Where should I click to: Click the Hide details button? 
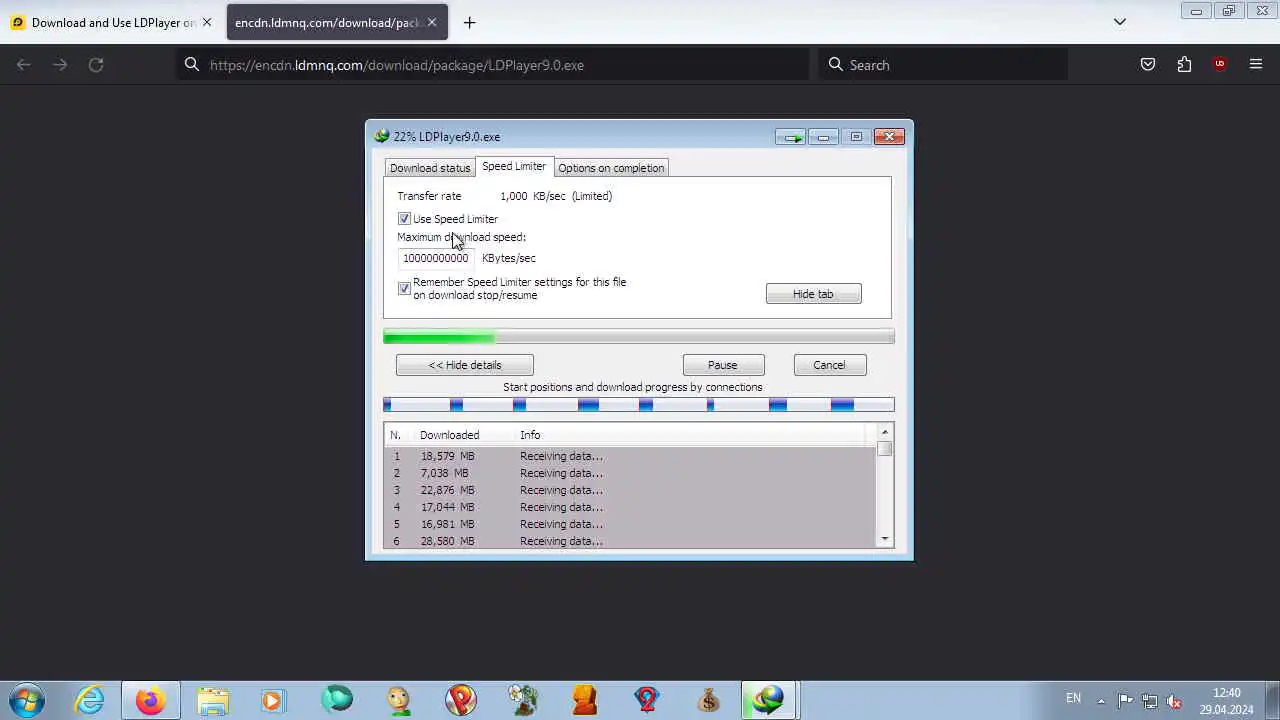click(465, 365)
